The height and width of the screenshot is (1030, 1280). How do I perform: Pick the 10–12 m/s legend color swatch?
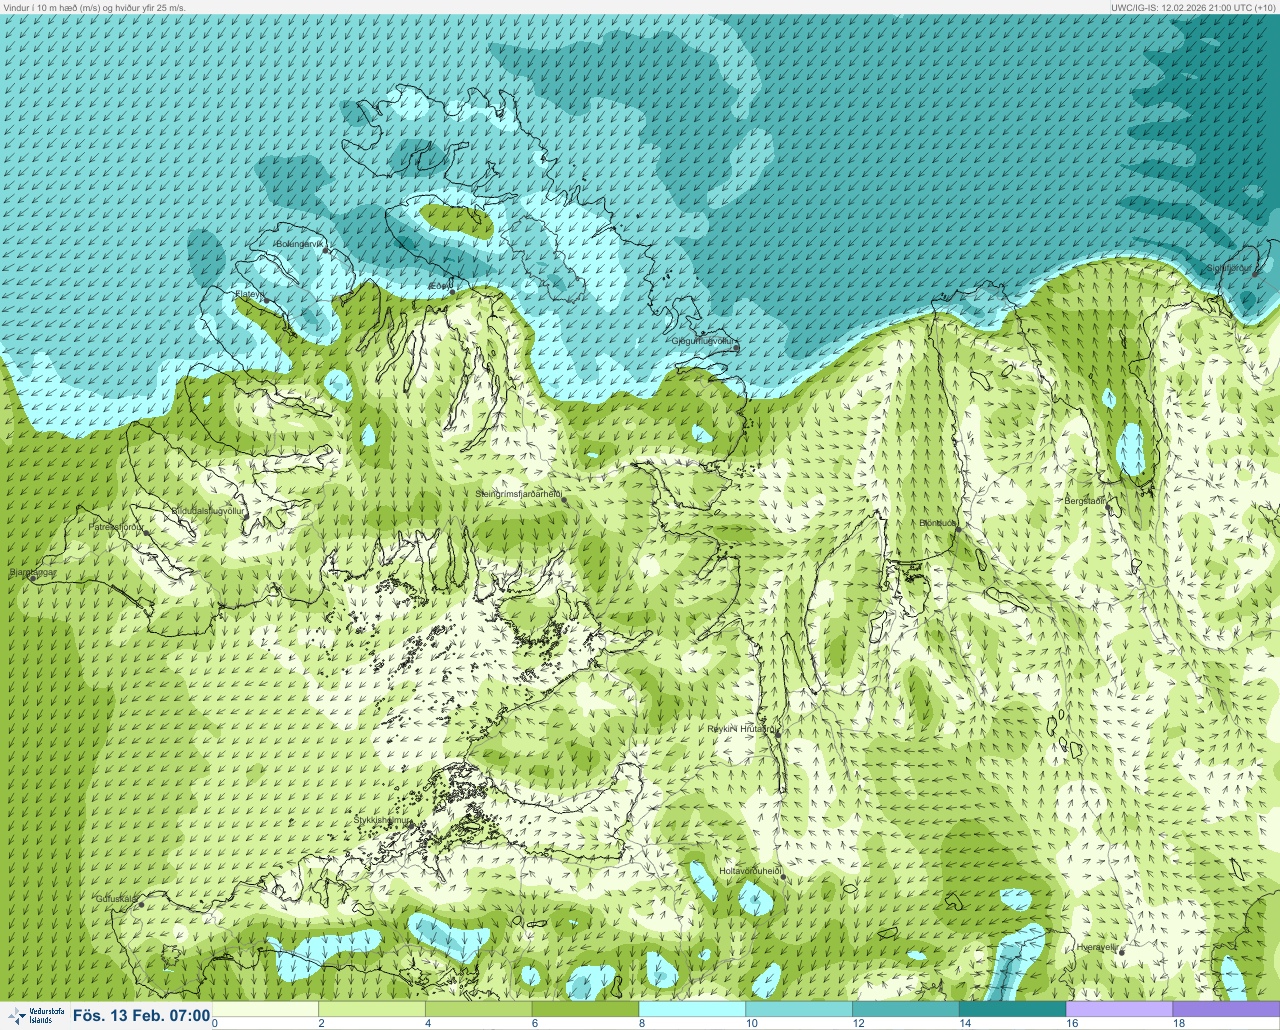(799, 1009)
